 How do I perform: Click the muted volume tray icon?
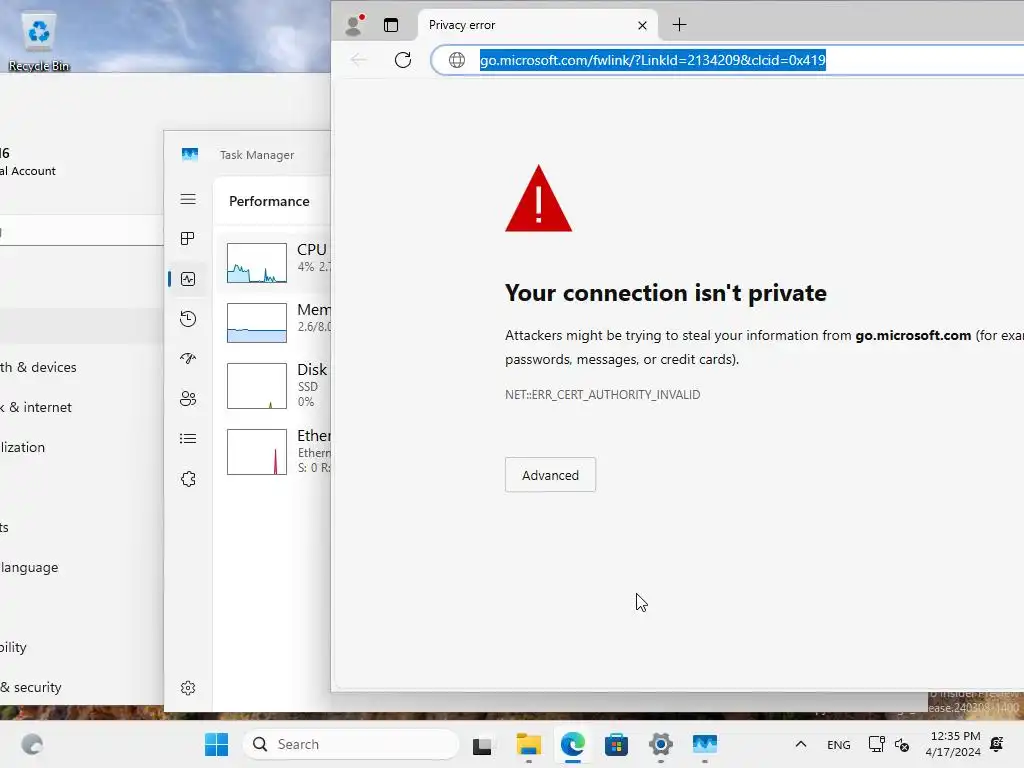902,744
